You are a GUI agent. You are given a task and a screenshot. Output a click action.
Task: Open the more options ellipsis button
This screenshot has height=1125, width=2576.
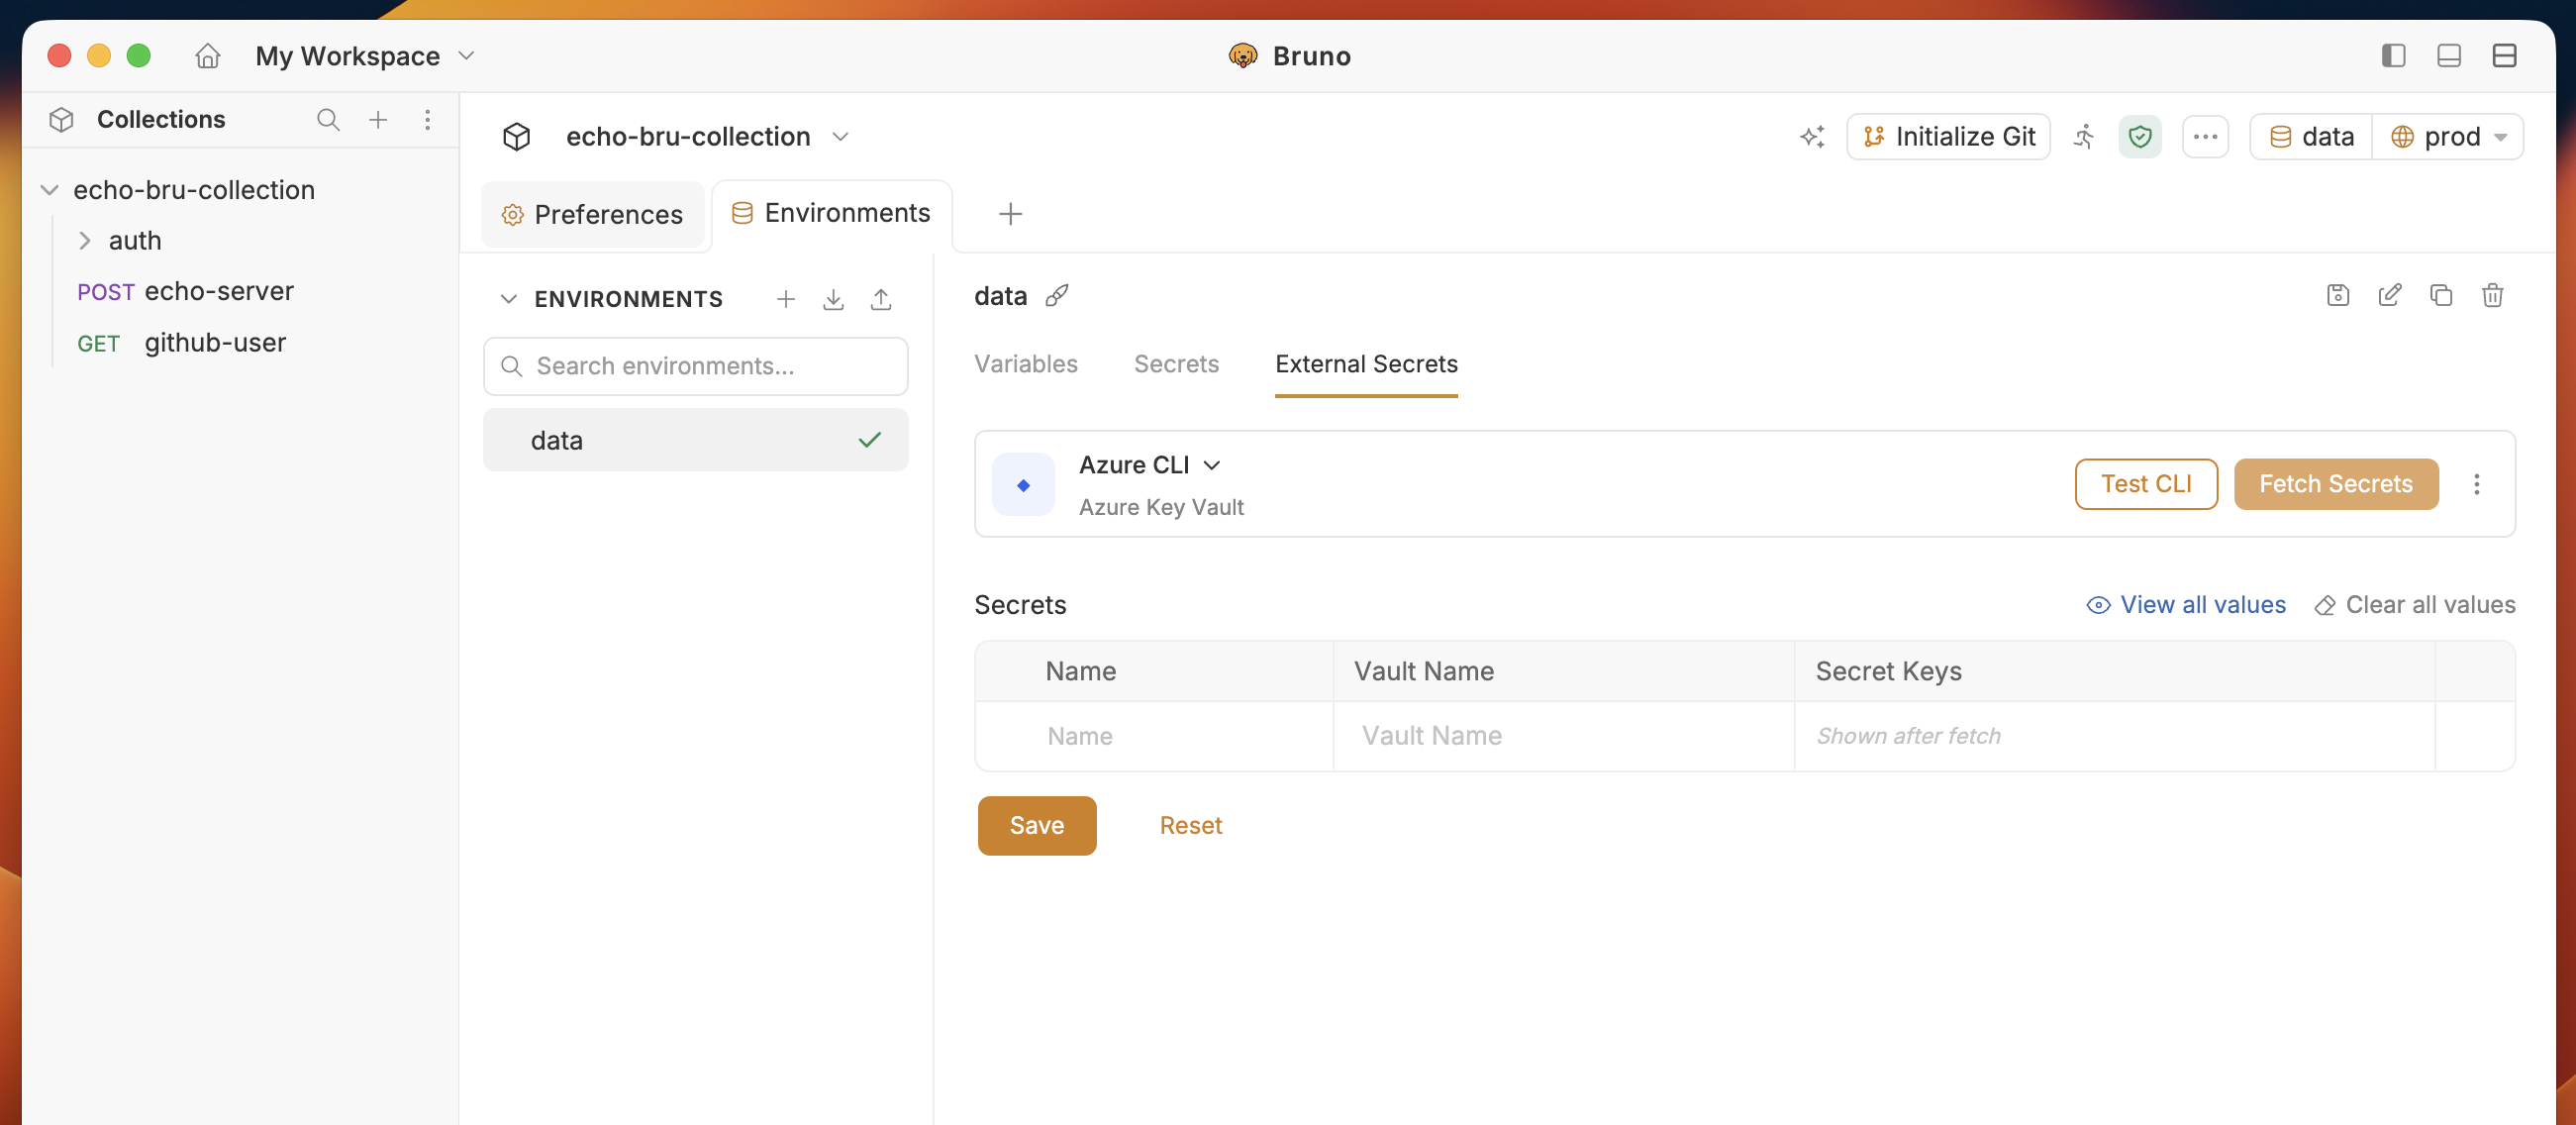tap(2205, 137)
